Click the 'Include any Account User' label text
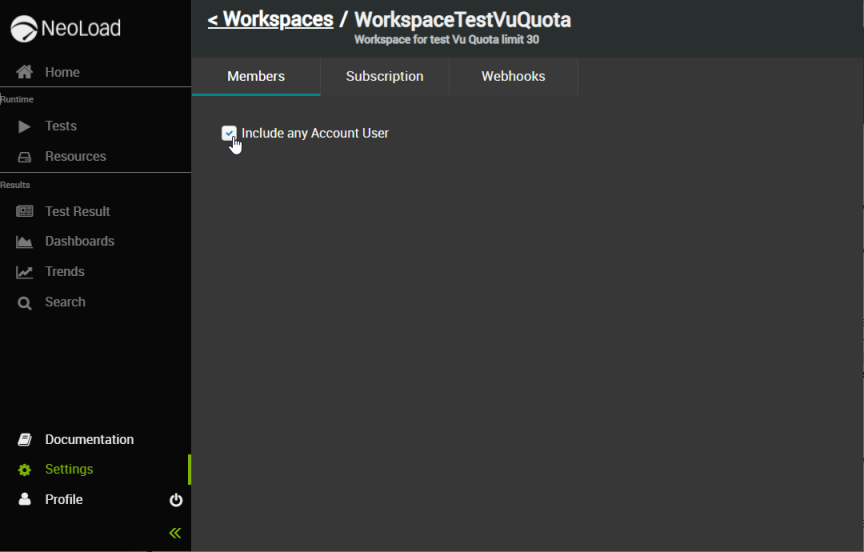This screenshot has width=864, height=552. (315, 133)
